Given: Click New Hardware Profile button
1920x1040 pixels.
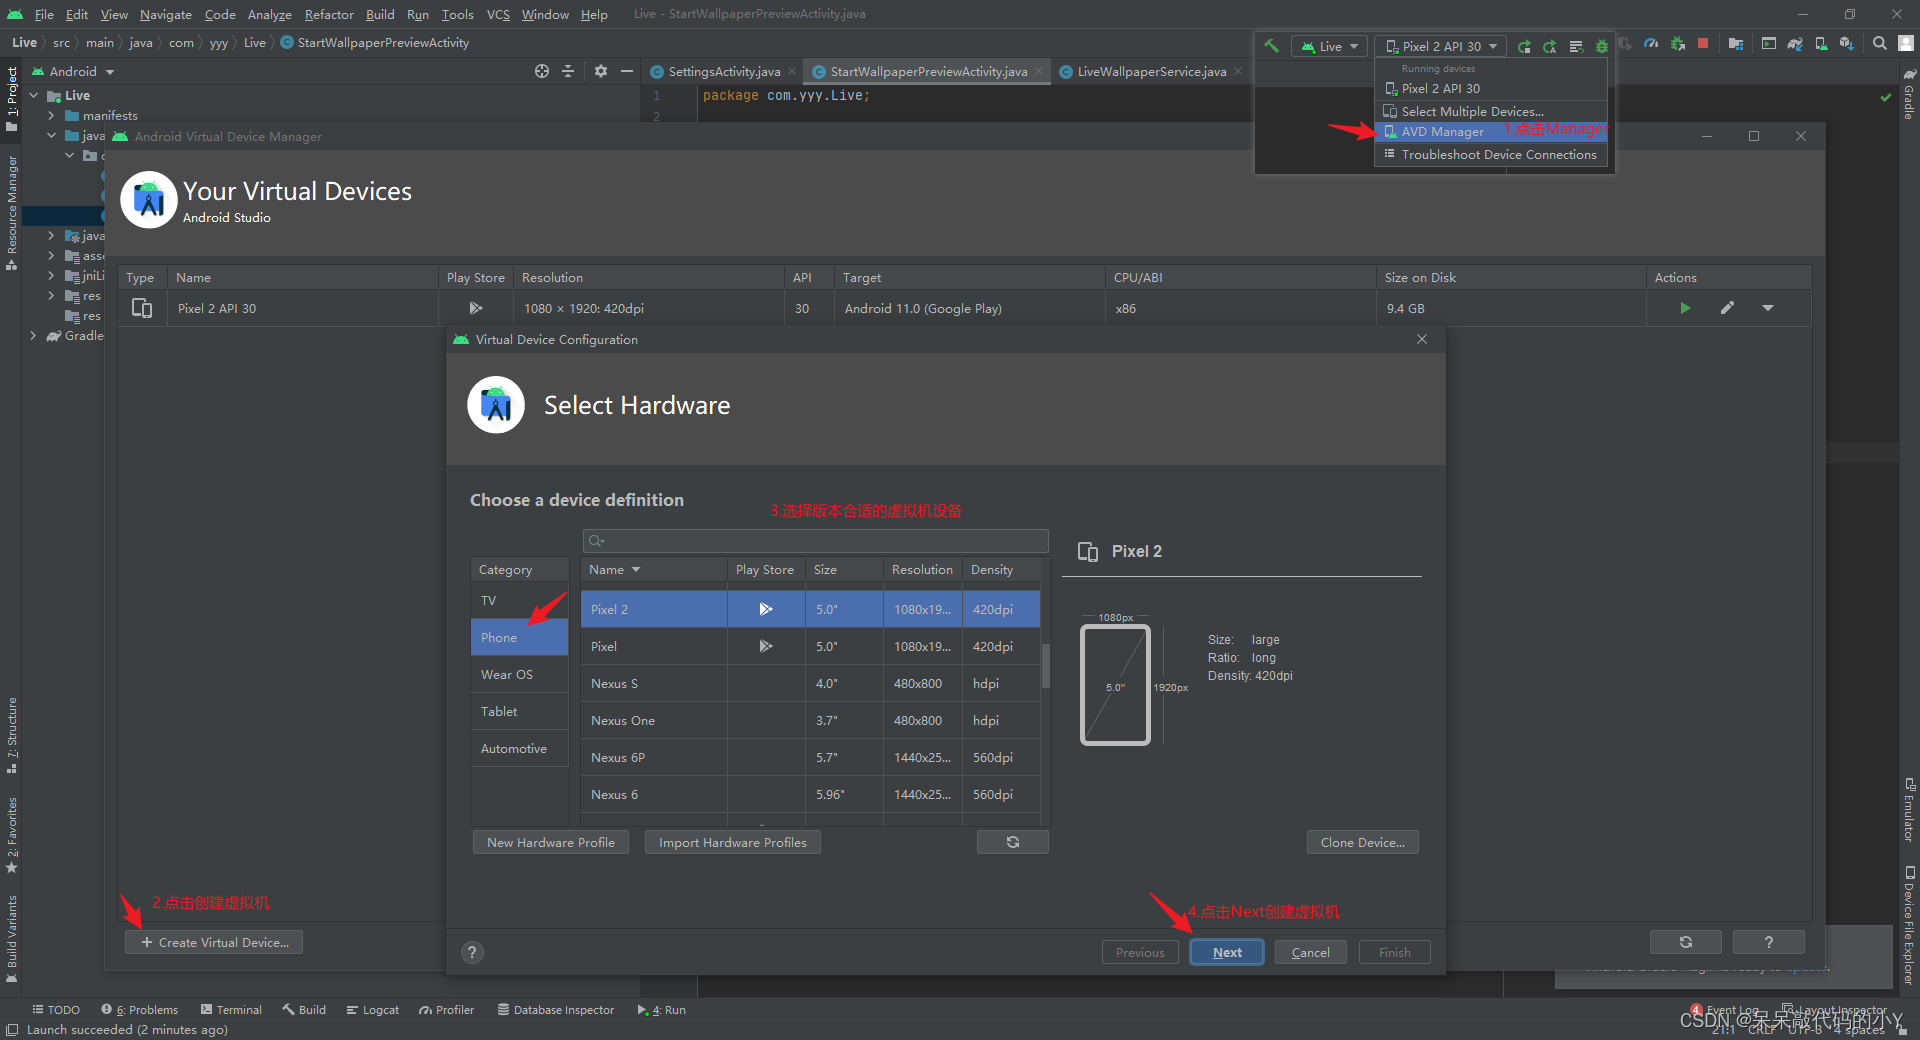Looking at the screenshot, I should tap(551, 842).
